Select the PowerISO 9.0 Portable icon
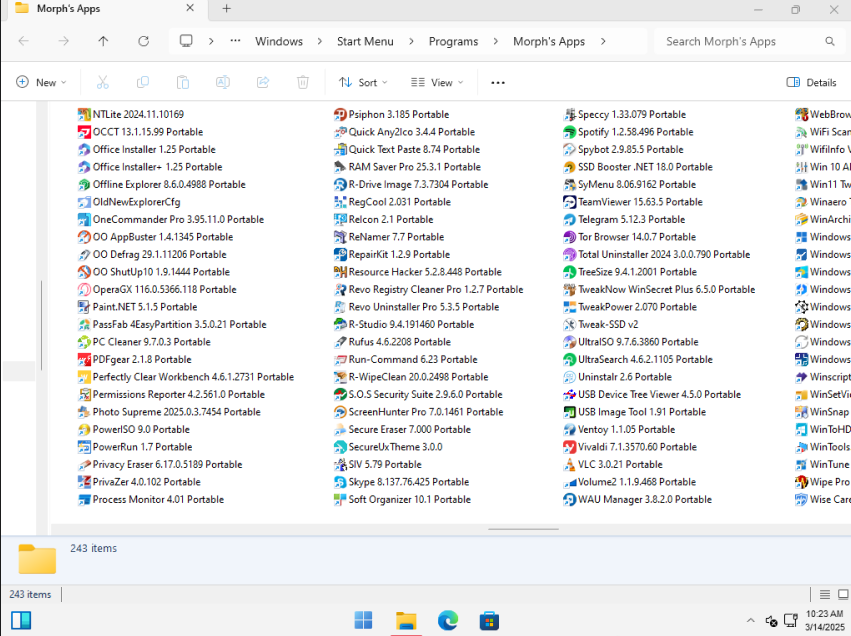Viewport: 851px width, 636px height. point(84,429)
